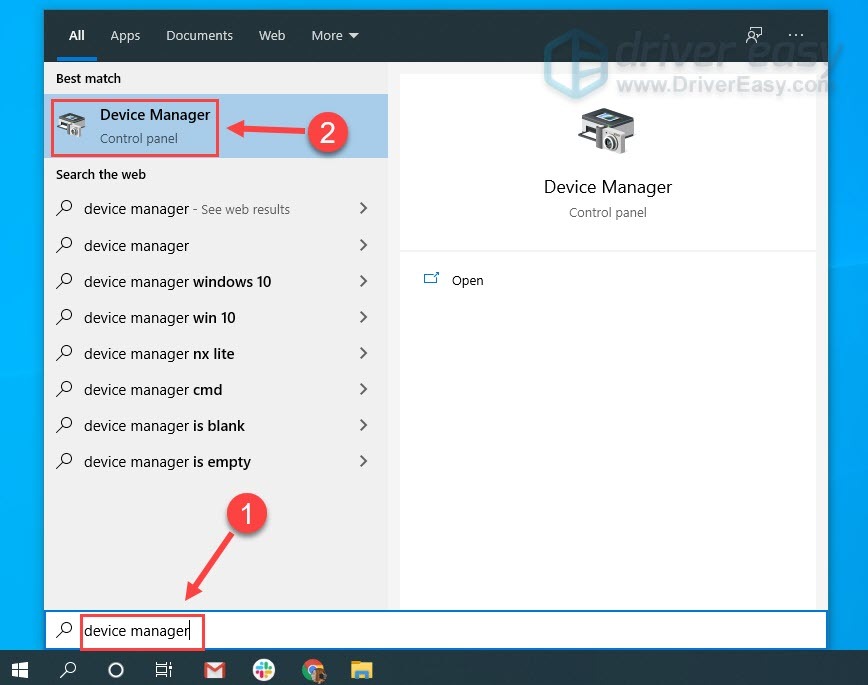Click the Open icon in the preview pane
The width and height of the screenshot is (868, 685).
[x=431, y=279]
